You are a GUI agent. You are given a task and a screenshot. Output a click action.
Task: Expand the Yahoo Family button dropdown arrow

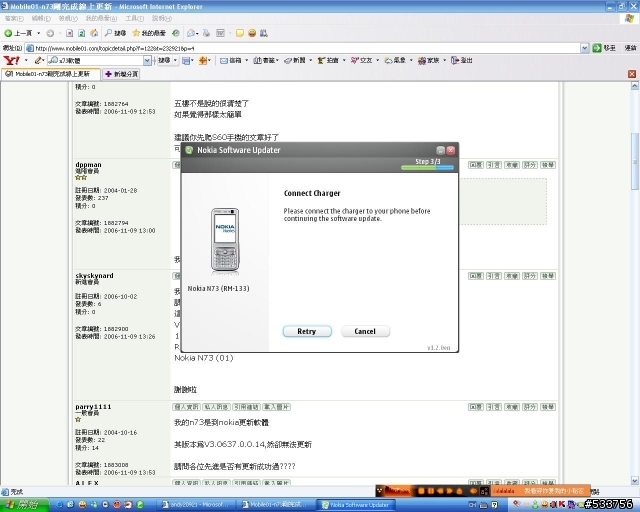[444, 60]
